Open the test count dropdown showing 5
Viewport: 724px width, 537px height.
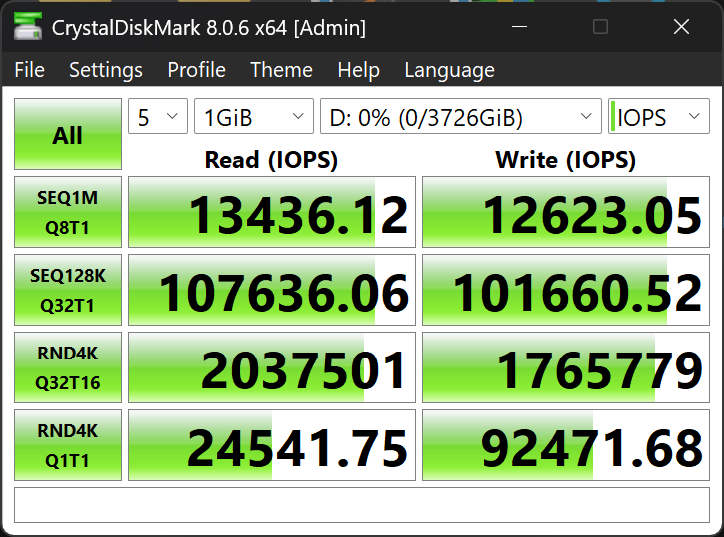point(158,116)
